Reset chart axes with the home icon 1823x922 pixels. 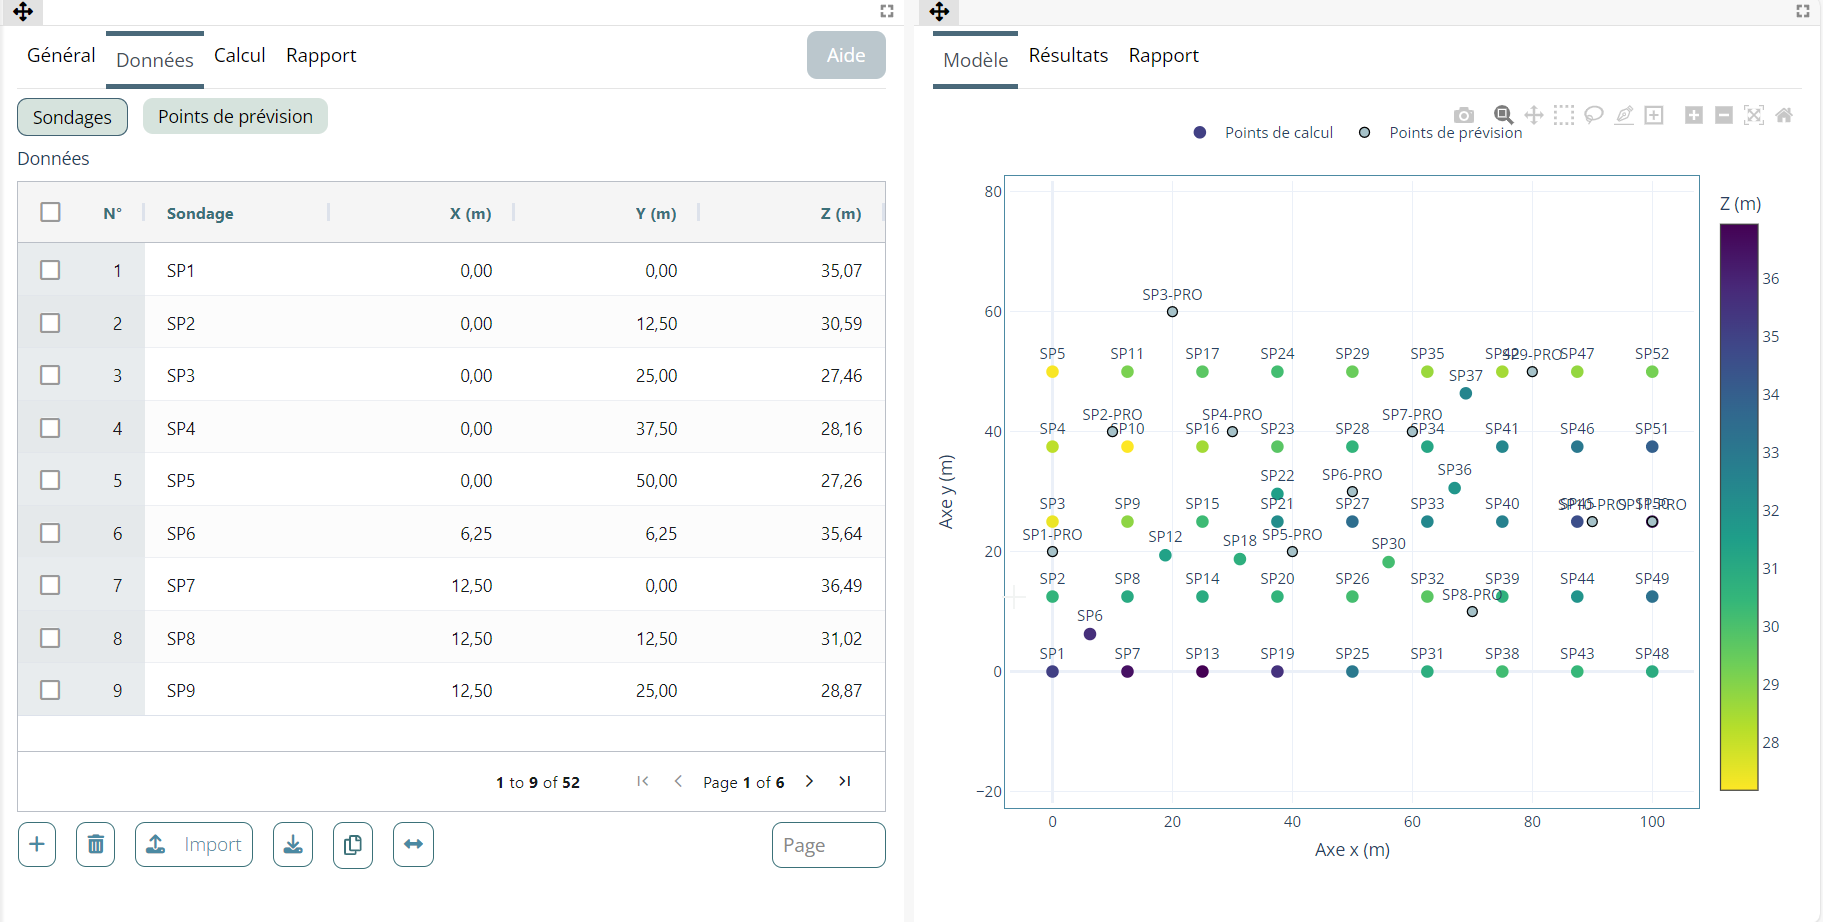click(1784, 115)
